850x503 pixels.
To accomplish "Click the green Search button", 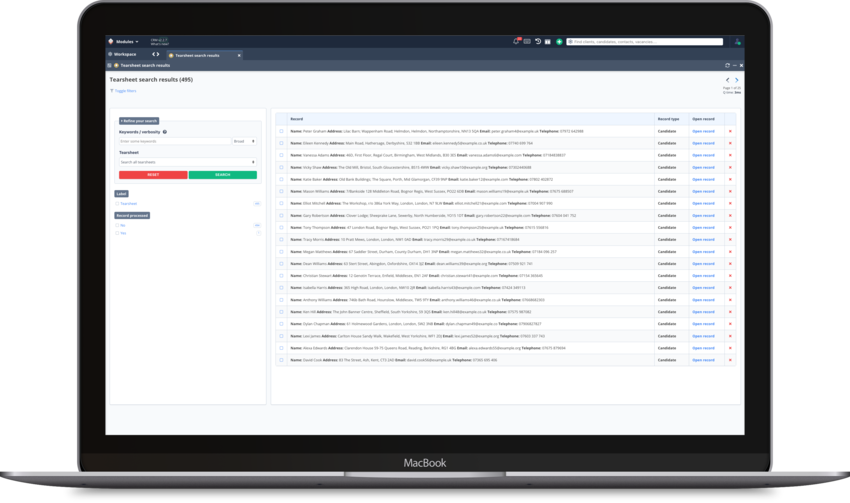I will coord(222,175).
